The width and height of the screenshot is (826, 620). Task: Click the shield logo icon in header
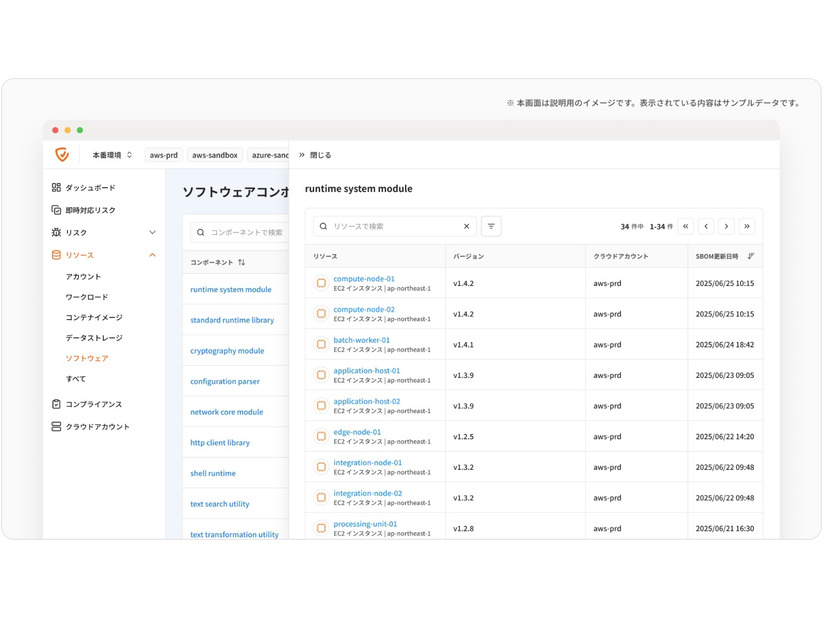62,155
